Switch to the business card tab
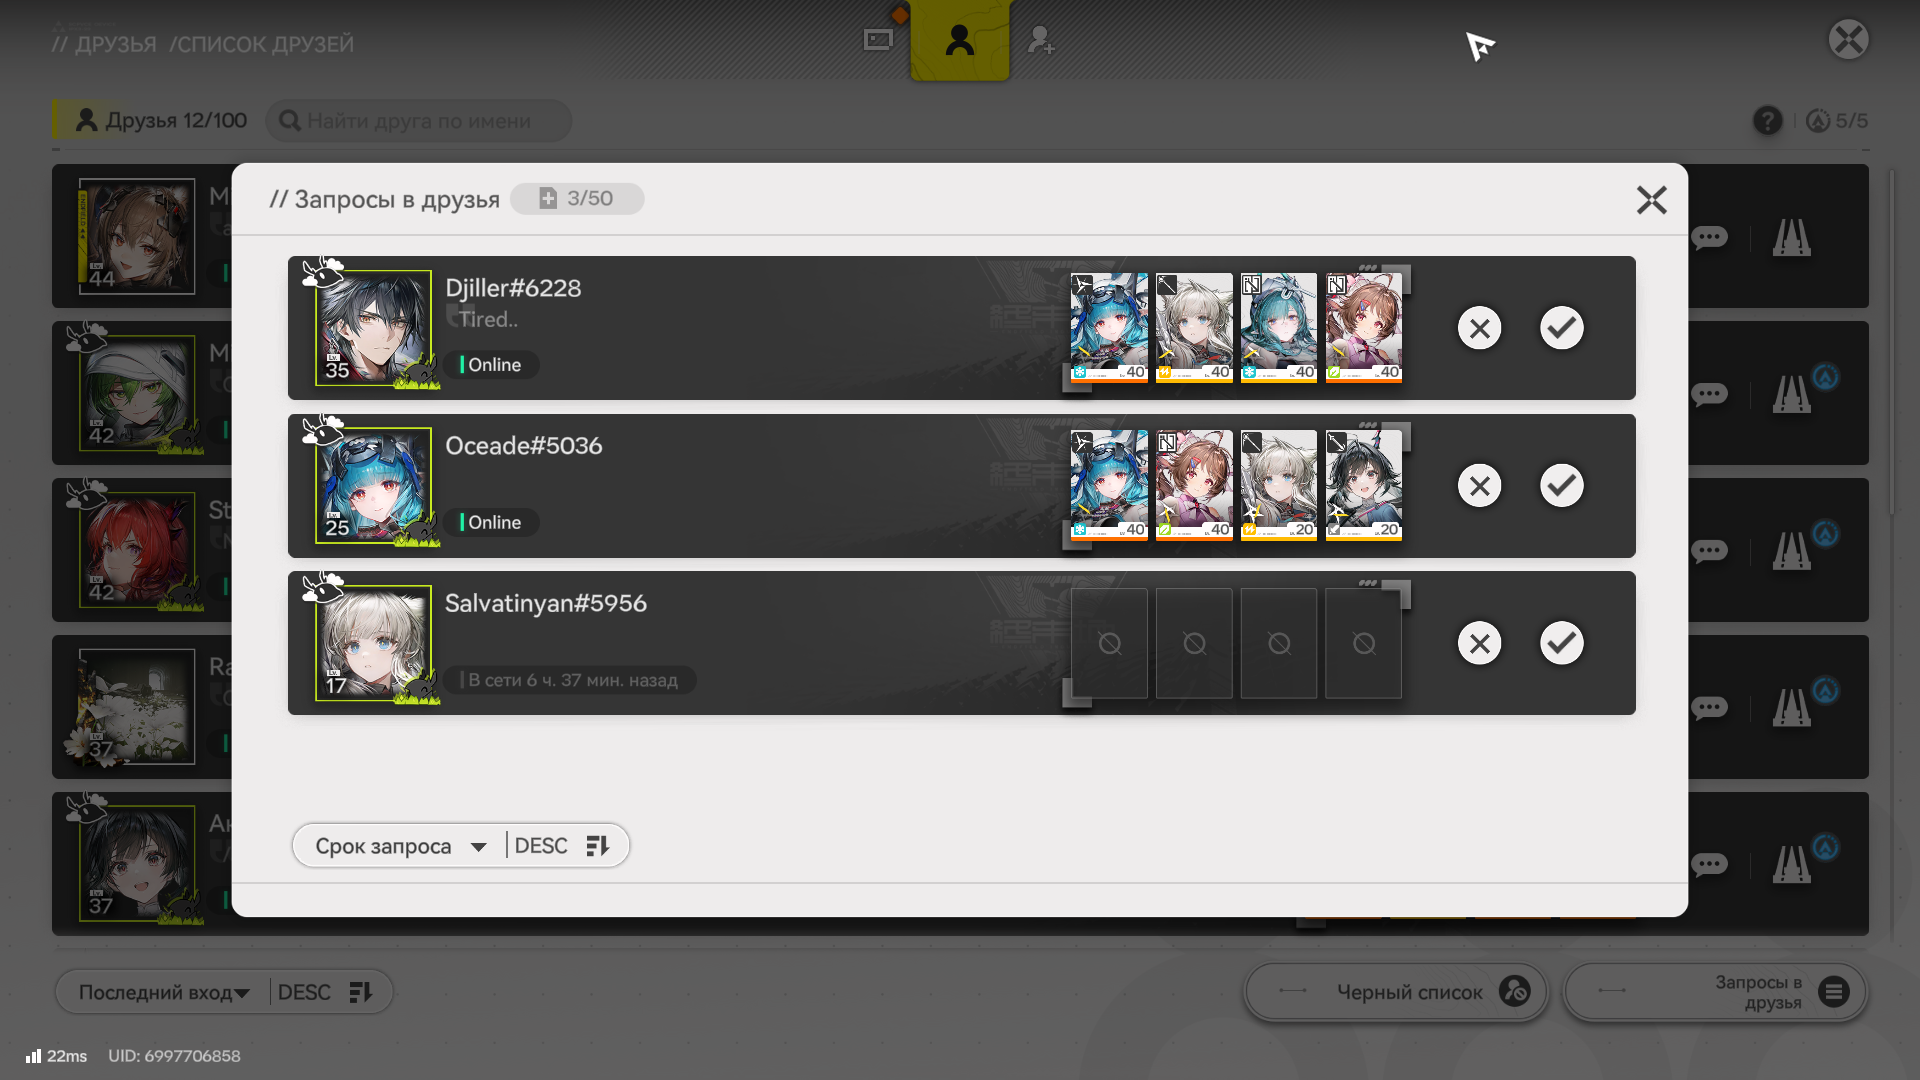This screenshot has height=1080, width=1920. [x=878, y=40]
